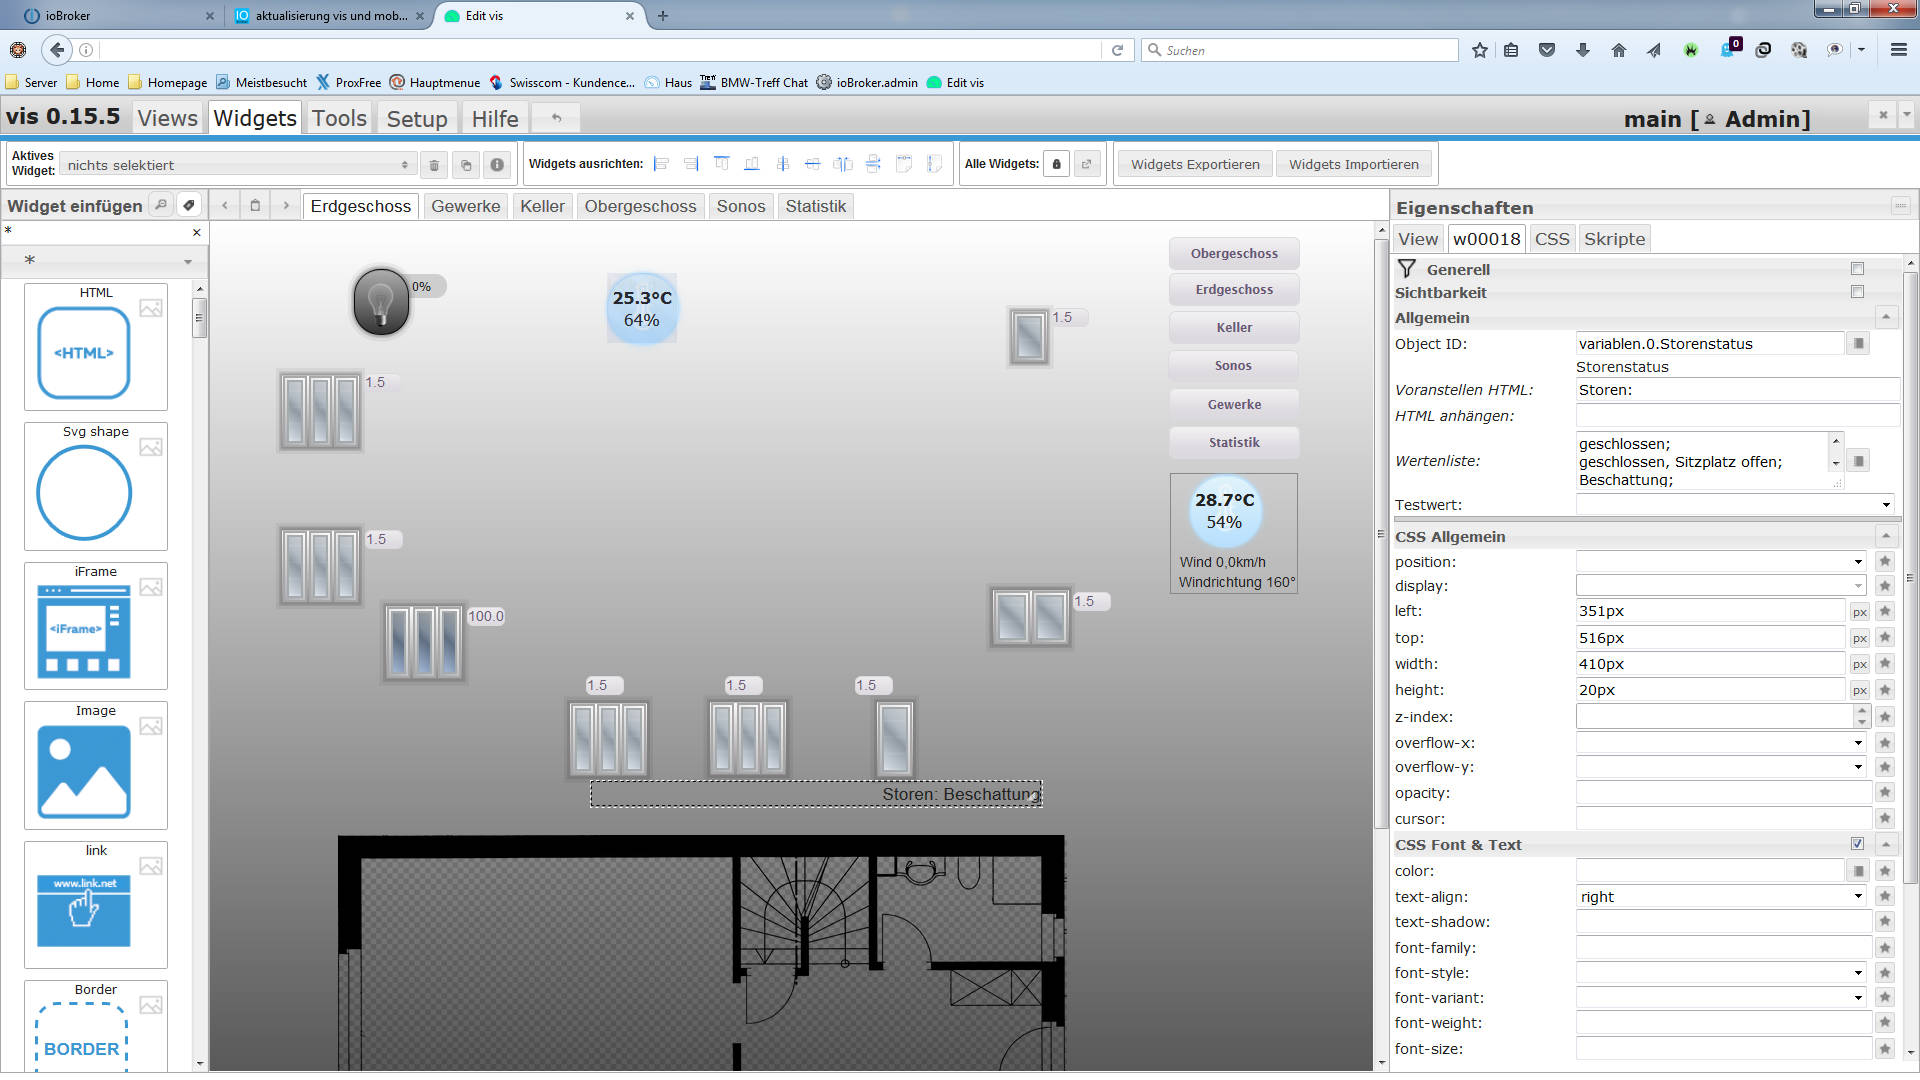1920x1080 pixels.
Task: Open the text-align dropdown
Action: (x=1722, y=897)
